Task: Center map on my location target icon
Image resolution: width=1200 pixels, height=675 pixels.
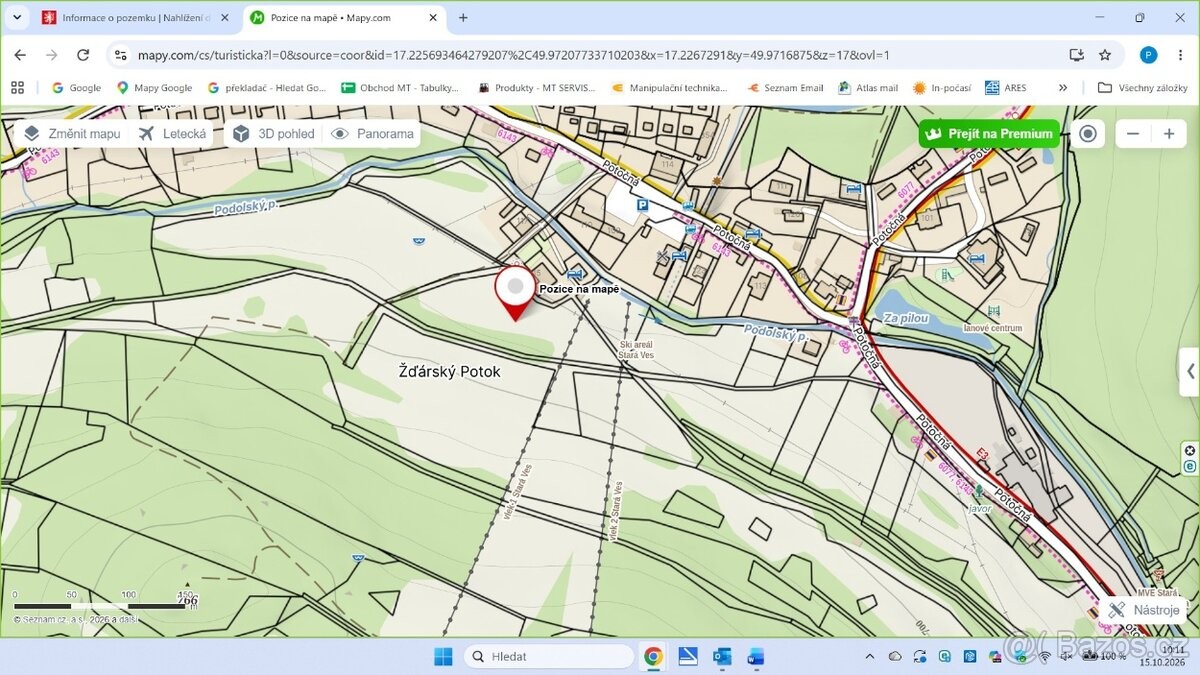Action: [x=1088, y=134]
